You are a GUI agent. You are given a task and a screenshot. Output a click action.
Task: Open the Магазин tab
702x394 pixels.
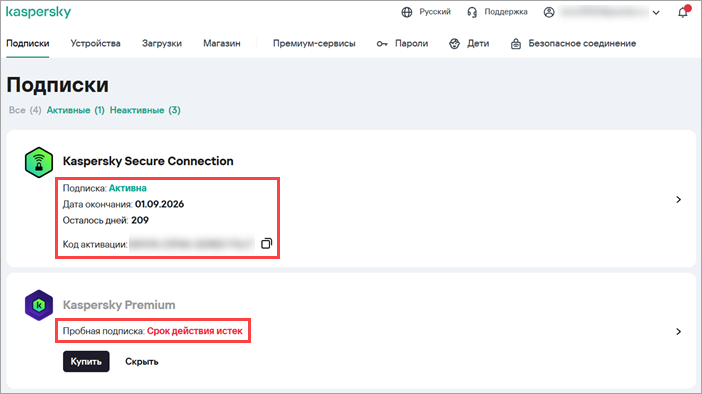pos(222,43)
